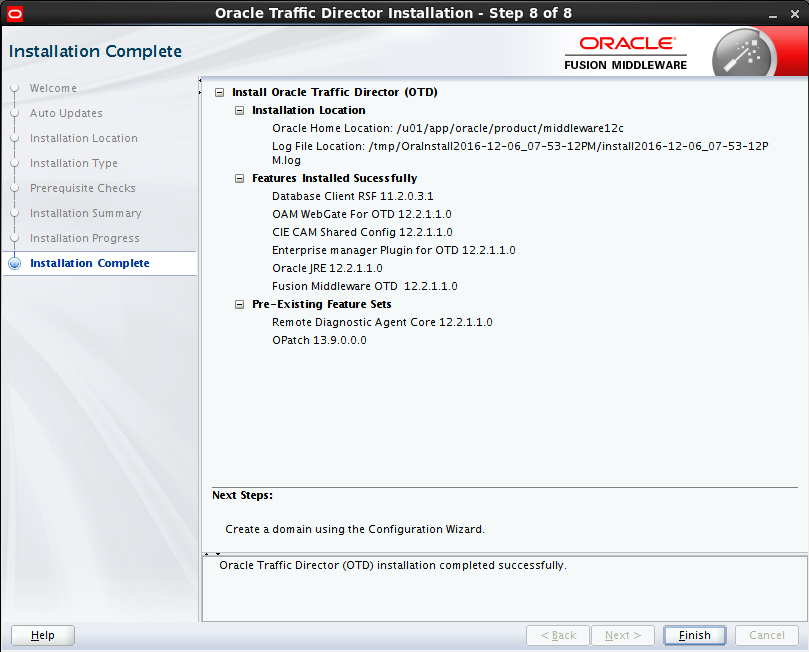Collapse the Pre-Existing Feature Sets node
809x652 pixels.
239,304
